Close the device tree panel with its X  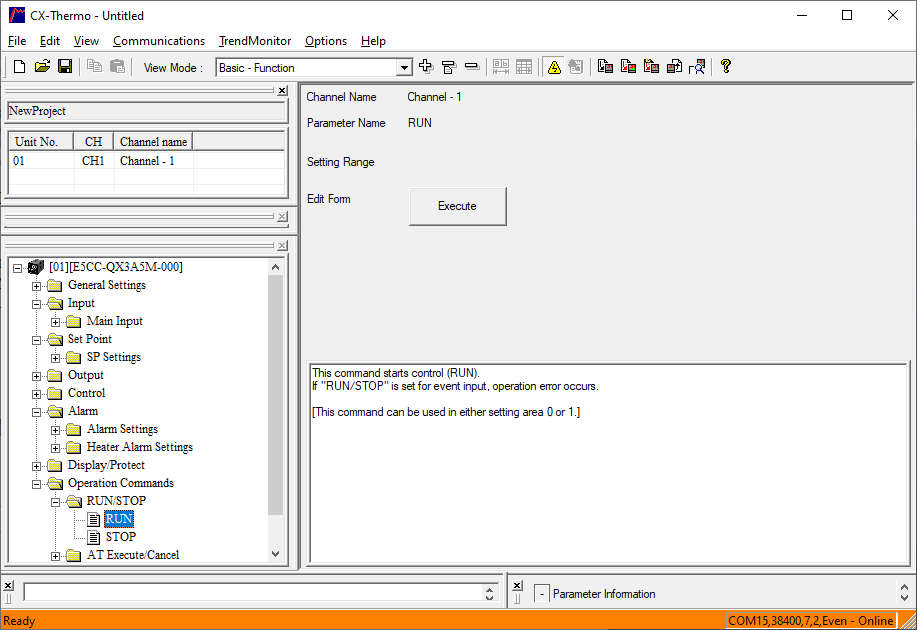pos(282,245)
